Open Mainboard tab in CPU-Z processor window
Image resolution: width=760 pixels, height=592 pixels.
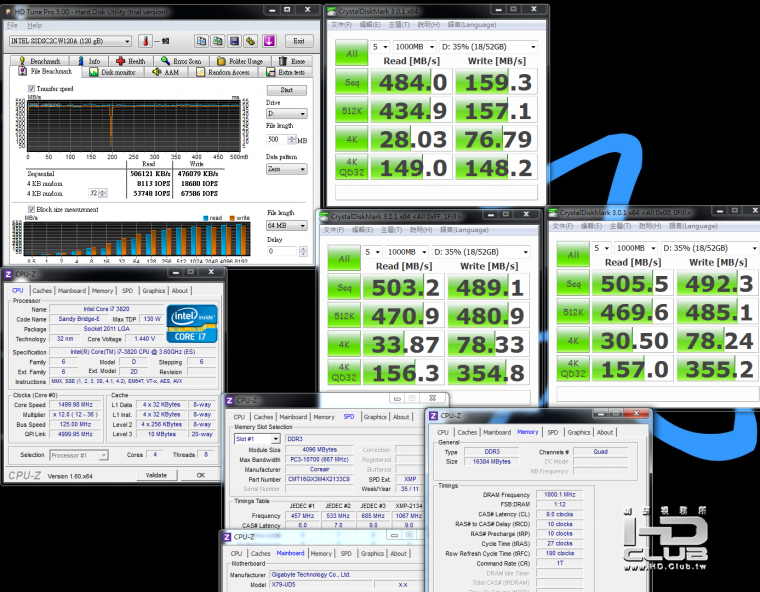pyautogui.click(x=72, y=290)
